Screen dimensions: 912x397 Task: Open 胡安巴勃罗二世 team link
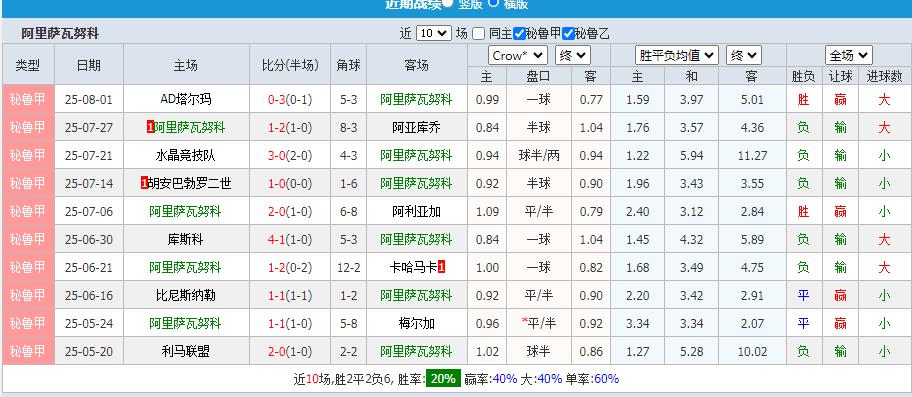tap(190, 183)
